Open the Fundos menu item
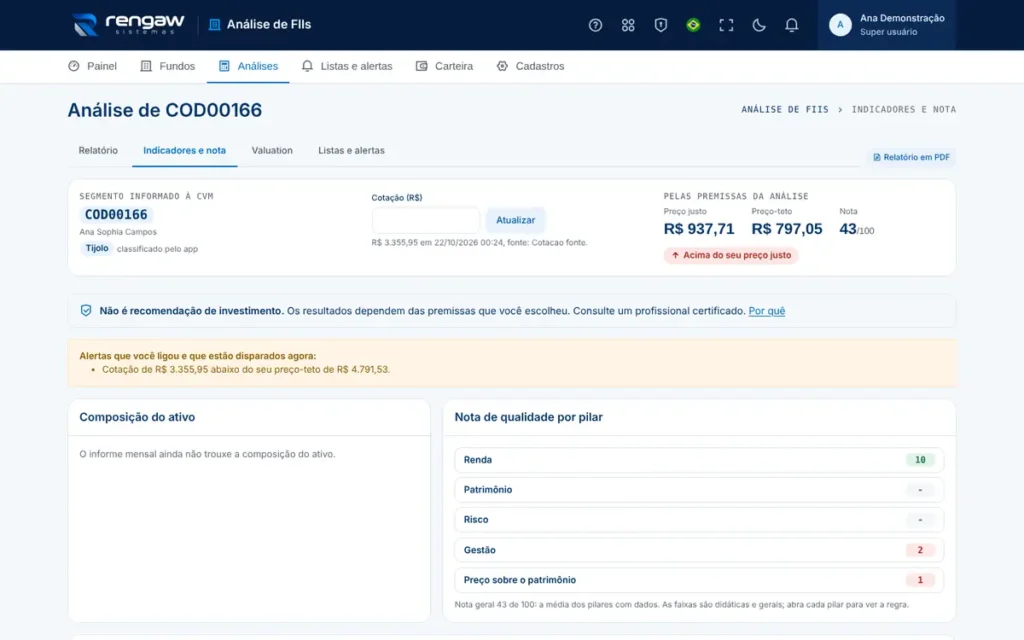The width and height of the screenshot is (1024, 640). tap(168, 66)
